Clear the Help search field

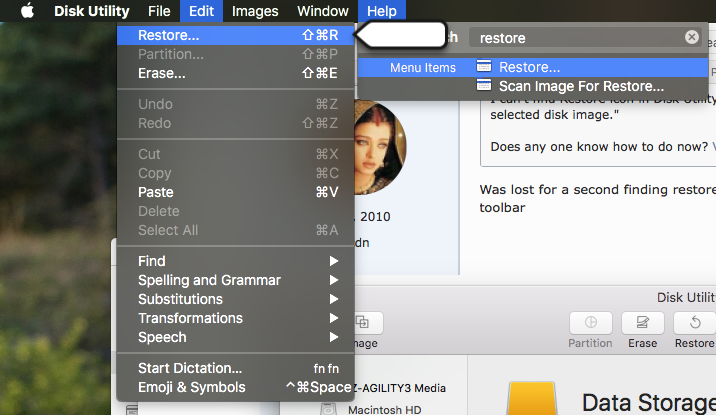[x=691, y=37]
